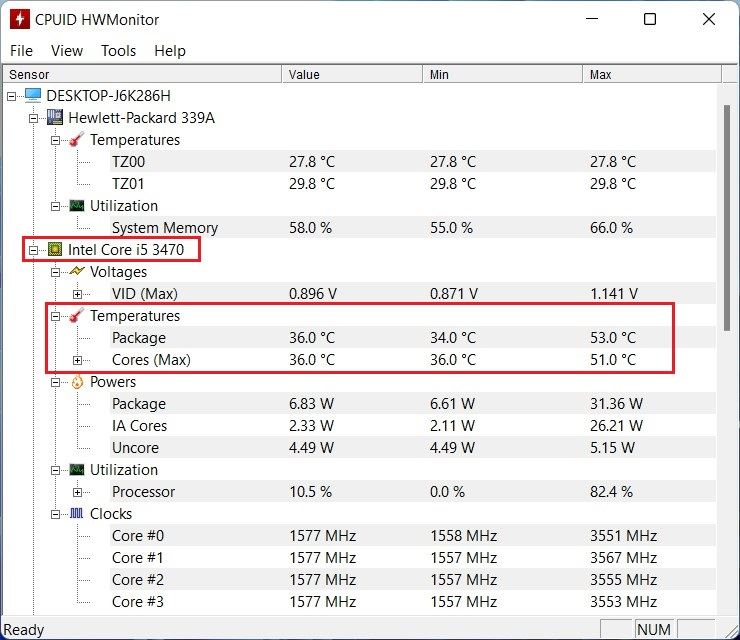The image size is (740, 640).
Task: Collapse the Voltages group
Action: click(x=55, y=272)
